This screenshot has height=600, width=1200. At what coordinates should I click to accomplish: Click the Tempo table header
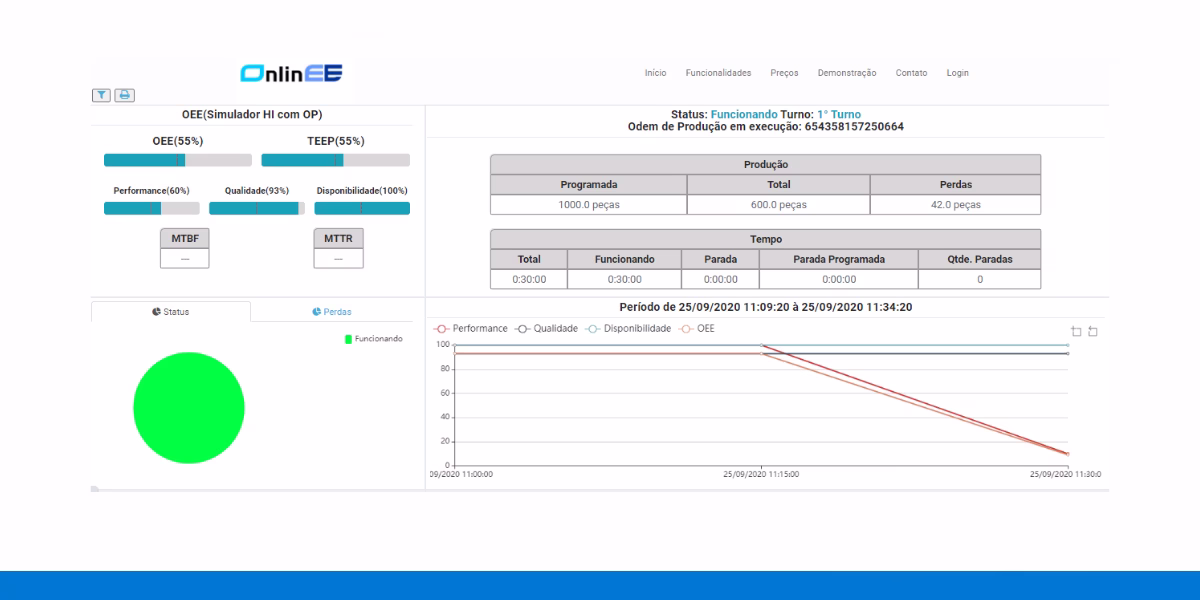[766, 240]
